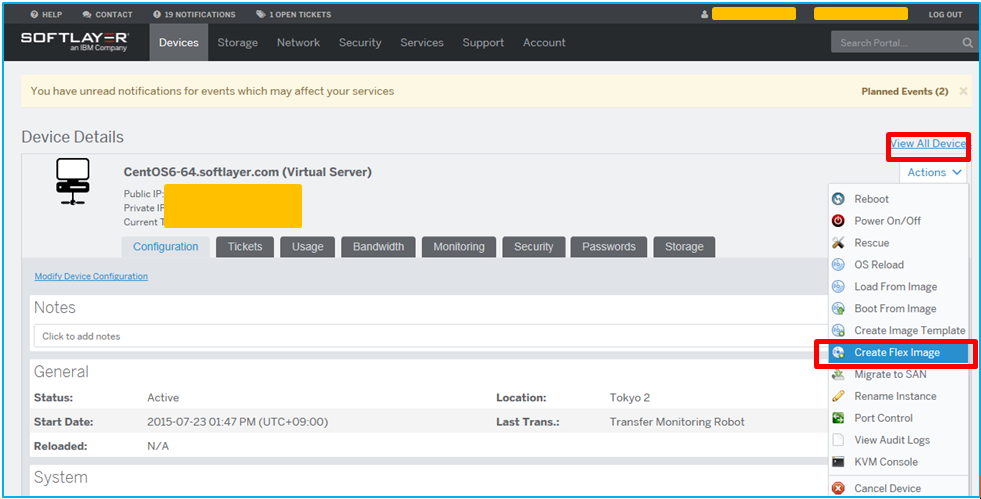The width and height of the screenshot is (981, 499).
Task: Click the Migrate to SAN icon
Action: point(838,375)
